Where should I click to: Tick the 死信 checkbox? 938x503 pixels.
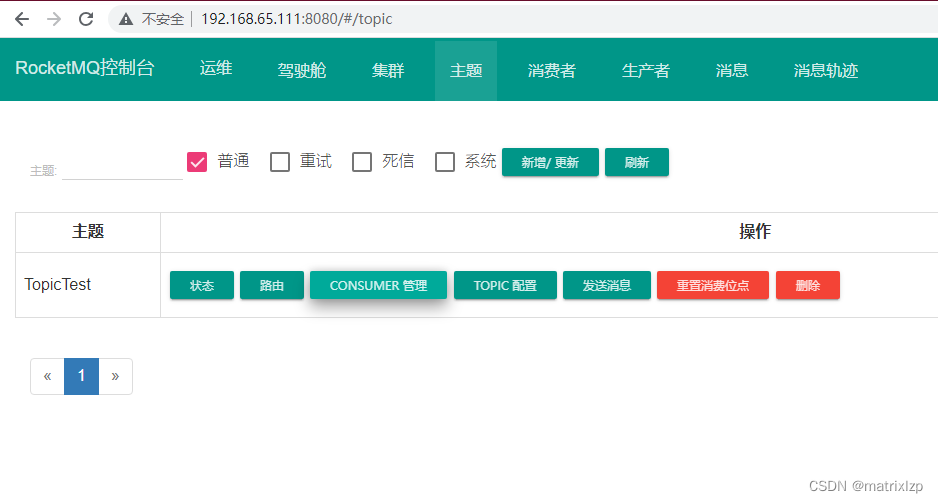tap(362, 162)
